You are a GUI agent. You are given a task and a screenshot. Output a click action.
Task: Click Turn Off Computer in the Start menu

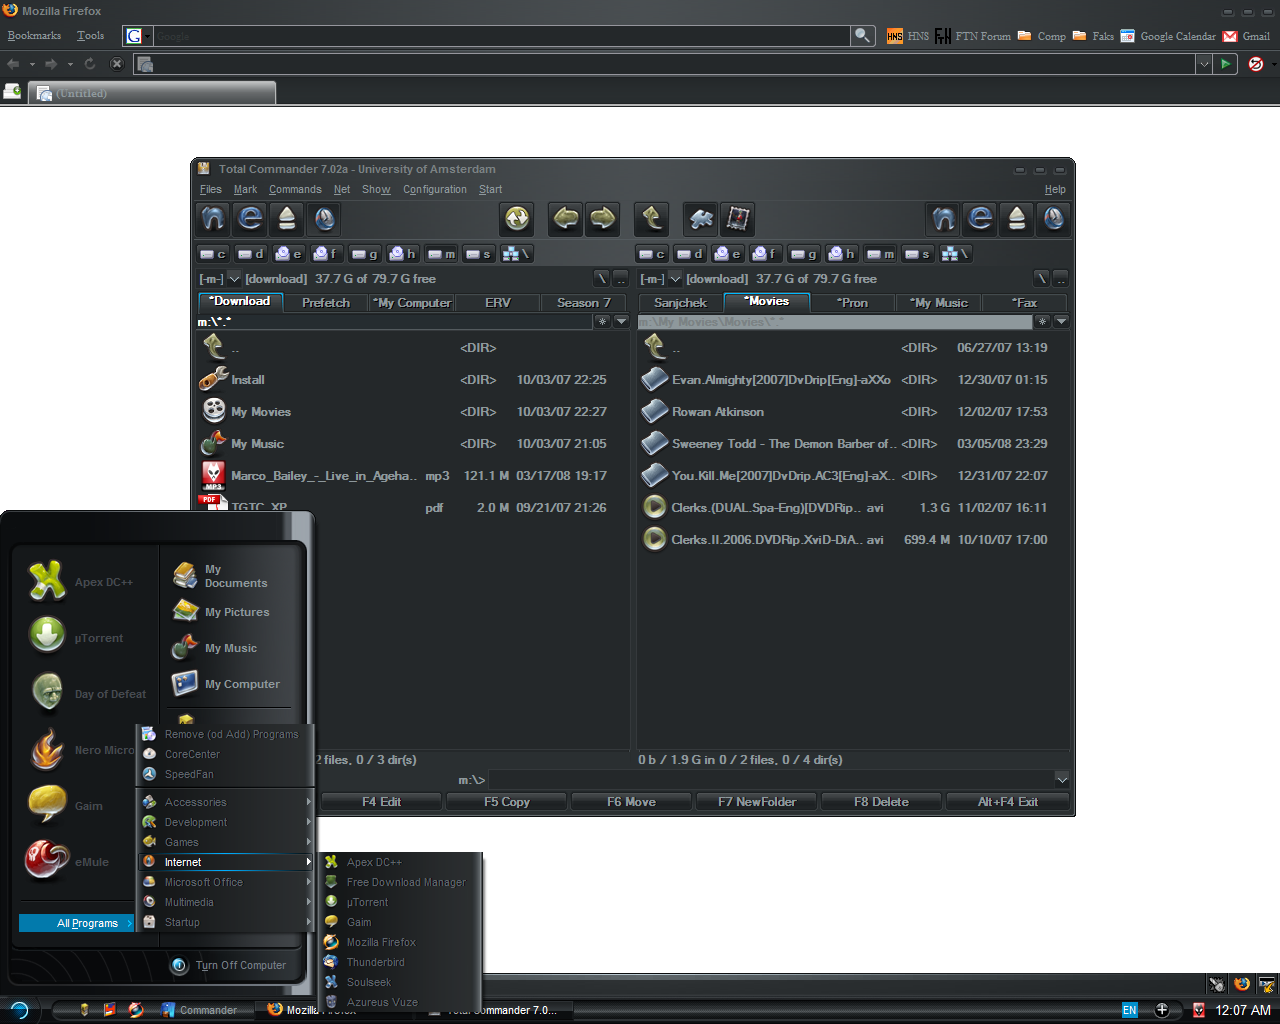[x=230, y=965]
